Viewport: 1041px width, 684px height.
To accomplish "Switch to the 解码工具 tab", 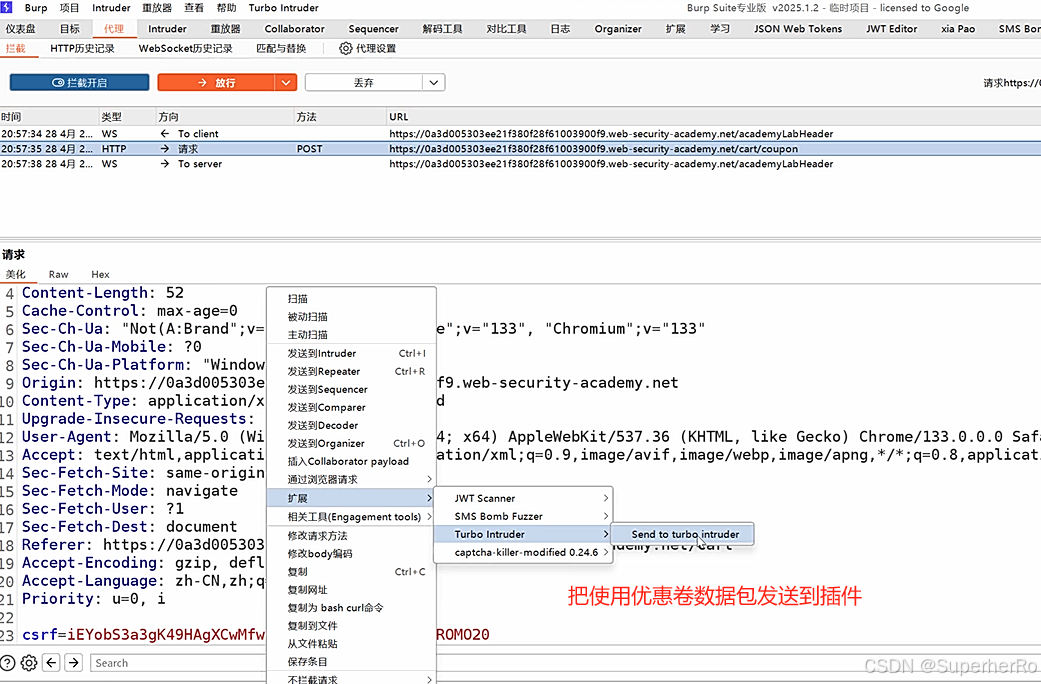I will tap(442, 29).
